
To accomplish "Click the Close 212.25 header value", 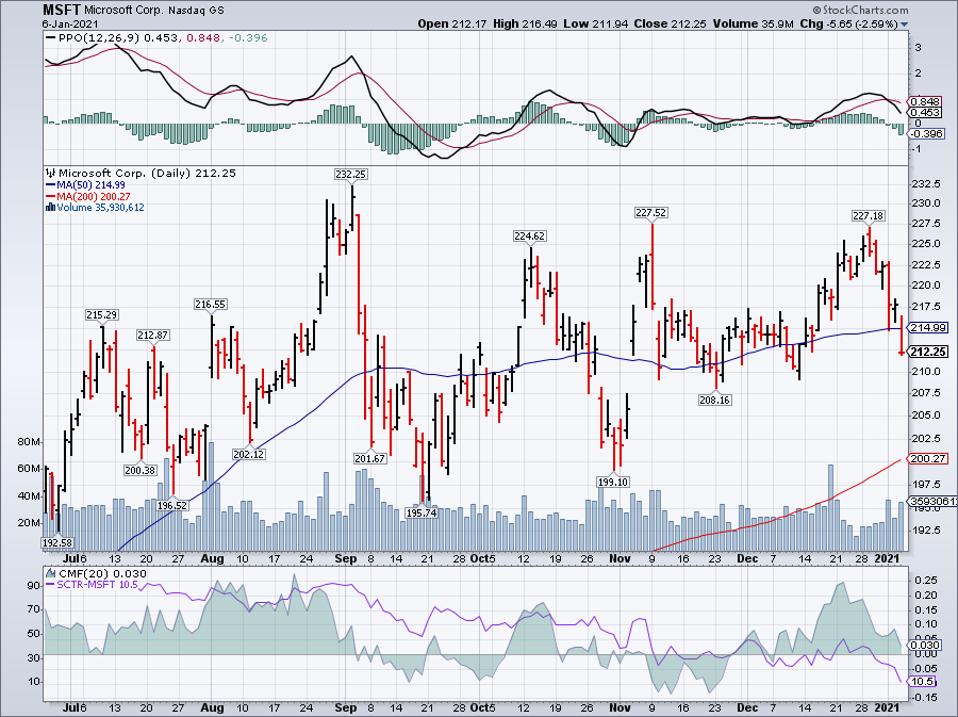I will click(670, 24).
